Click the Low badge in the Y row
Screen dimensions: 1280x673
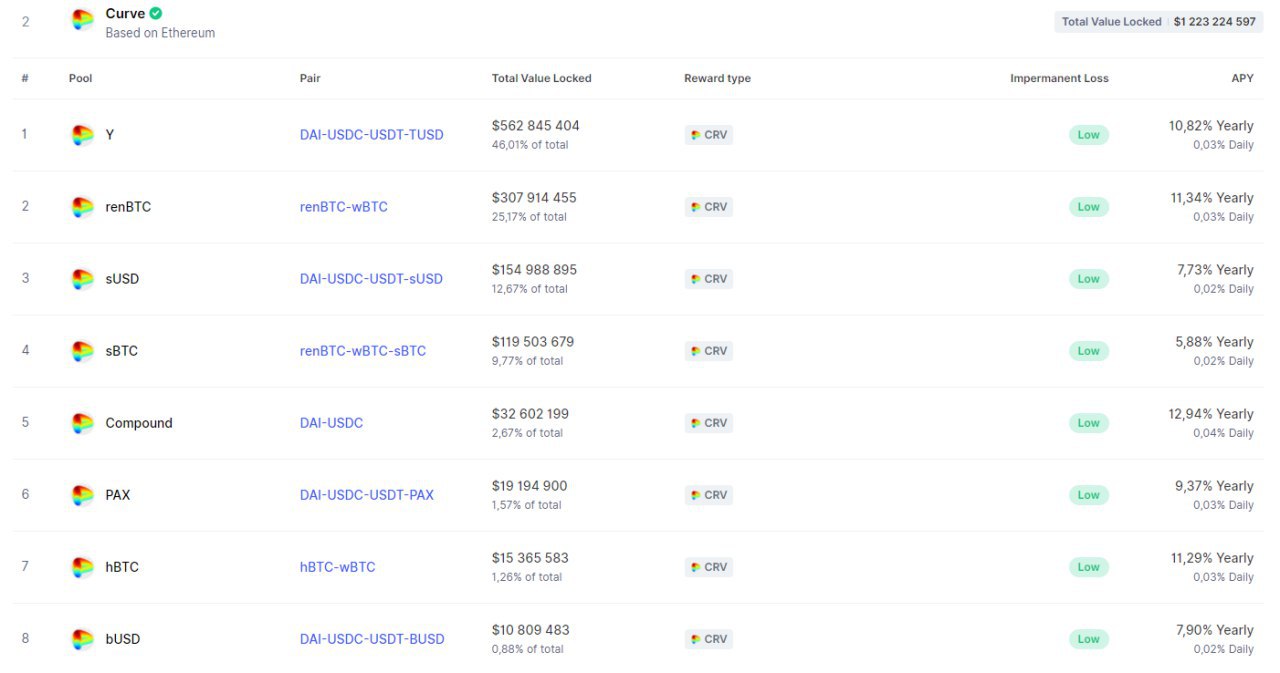(1089, 135)
